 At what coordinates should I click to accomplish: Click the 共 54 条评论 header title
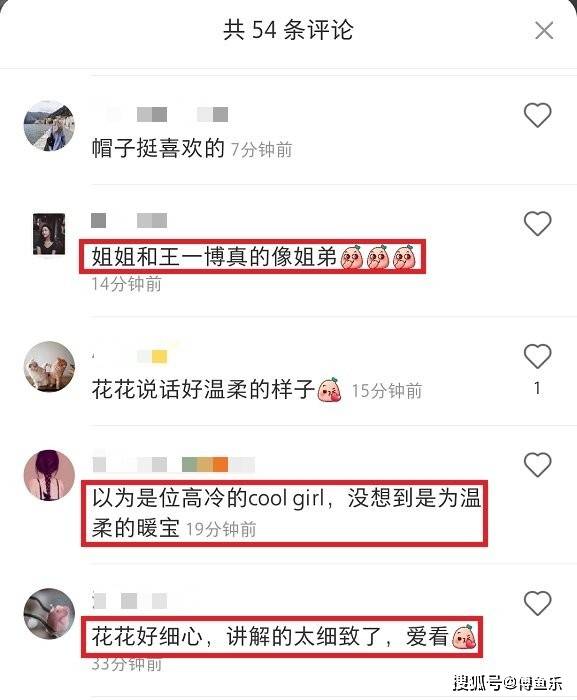pos(288,30)
